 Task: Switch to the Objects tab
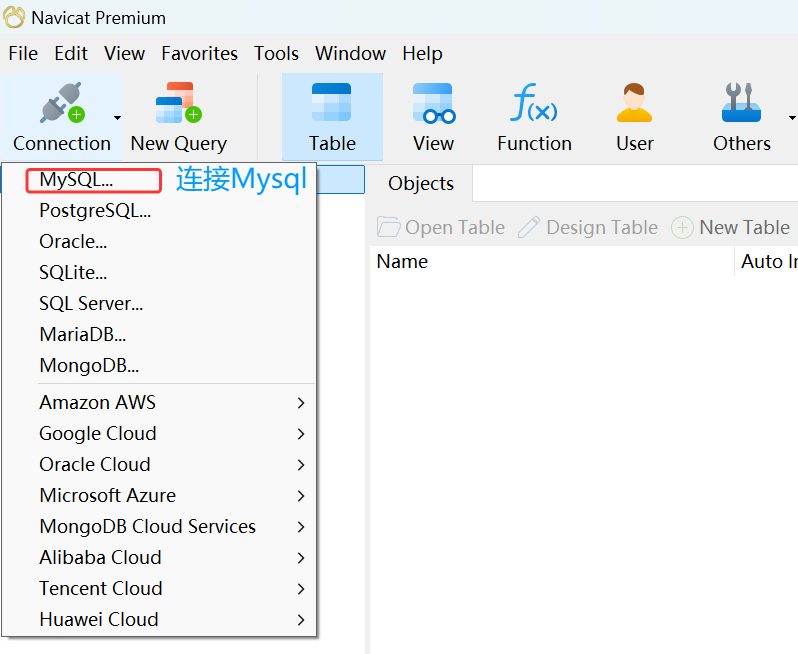tap(420, 184)
